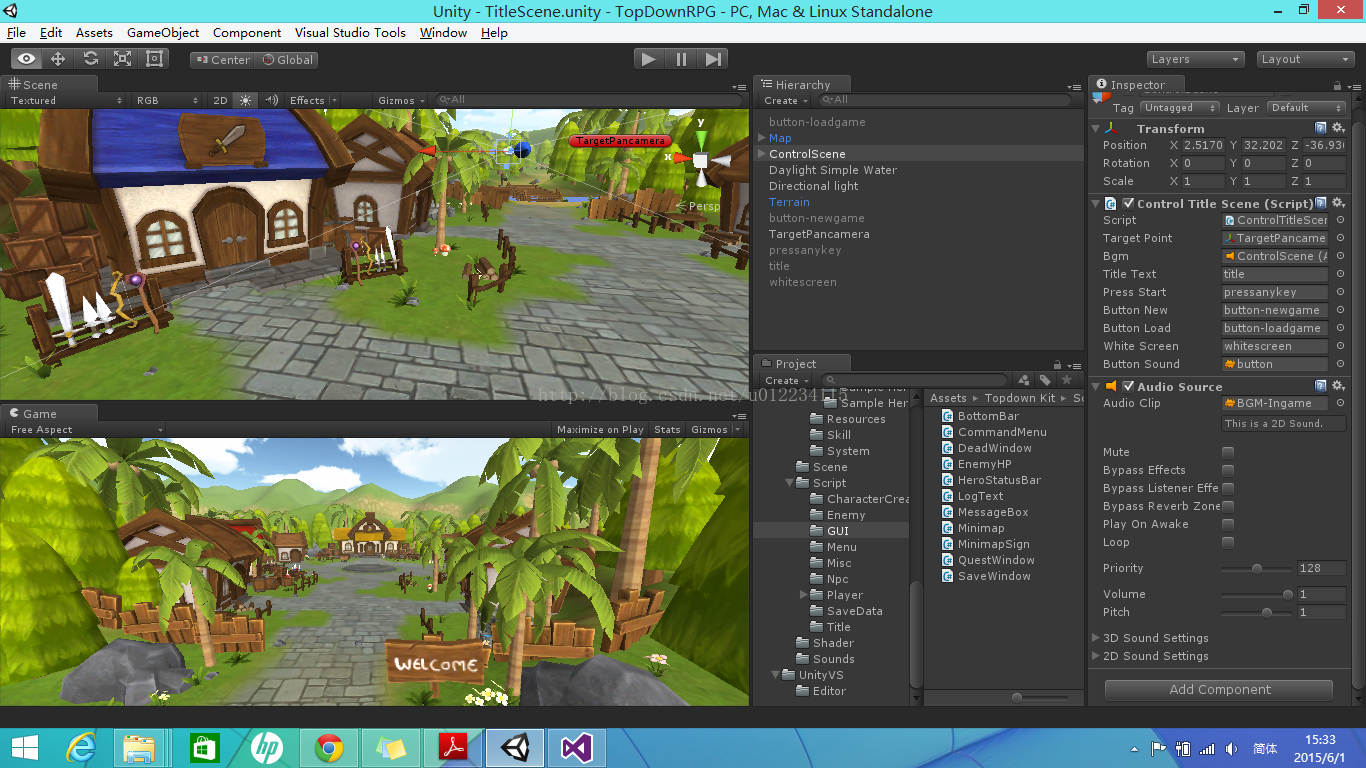The height and width of the screenshot is (768, 1366).
Task: Click the Add Component button
Action: [x=1219, y=689]
